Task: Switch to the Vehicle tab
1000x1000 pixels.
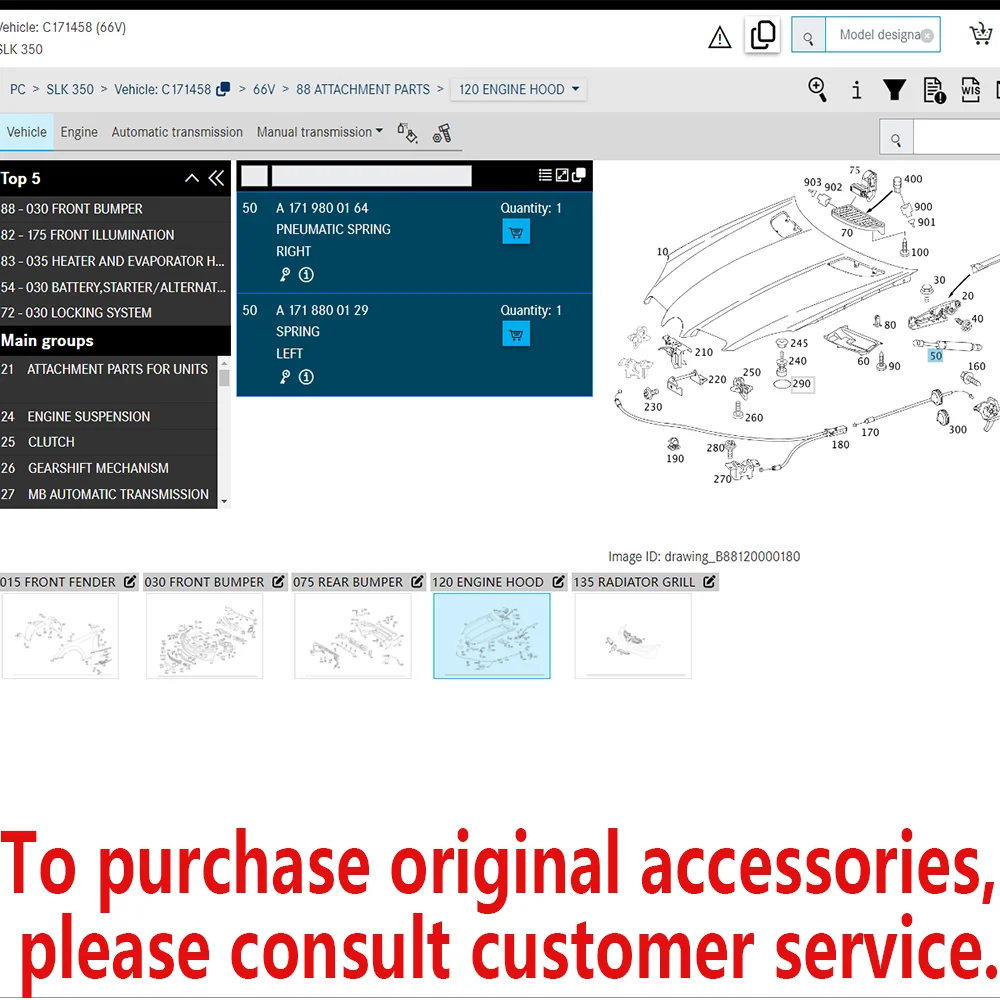Action: 26,132
